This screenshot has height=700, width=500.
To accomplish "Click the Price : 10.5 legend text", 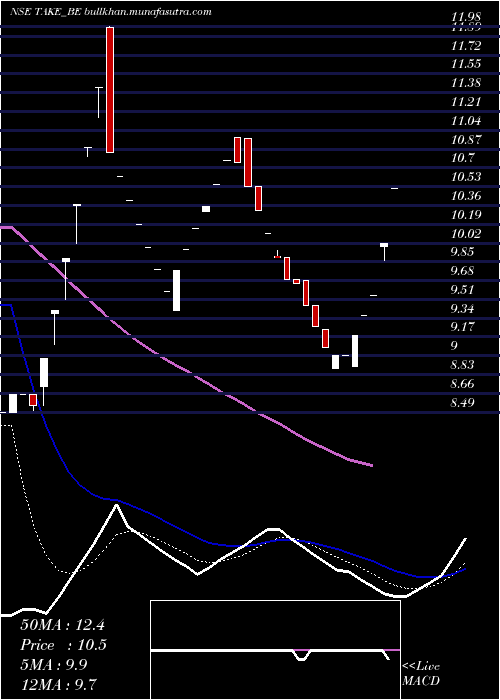I will (x=63, y=645).
